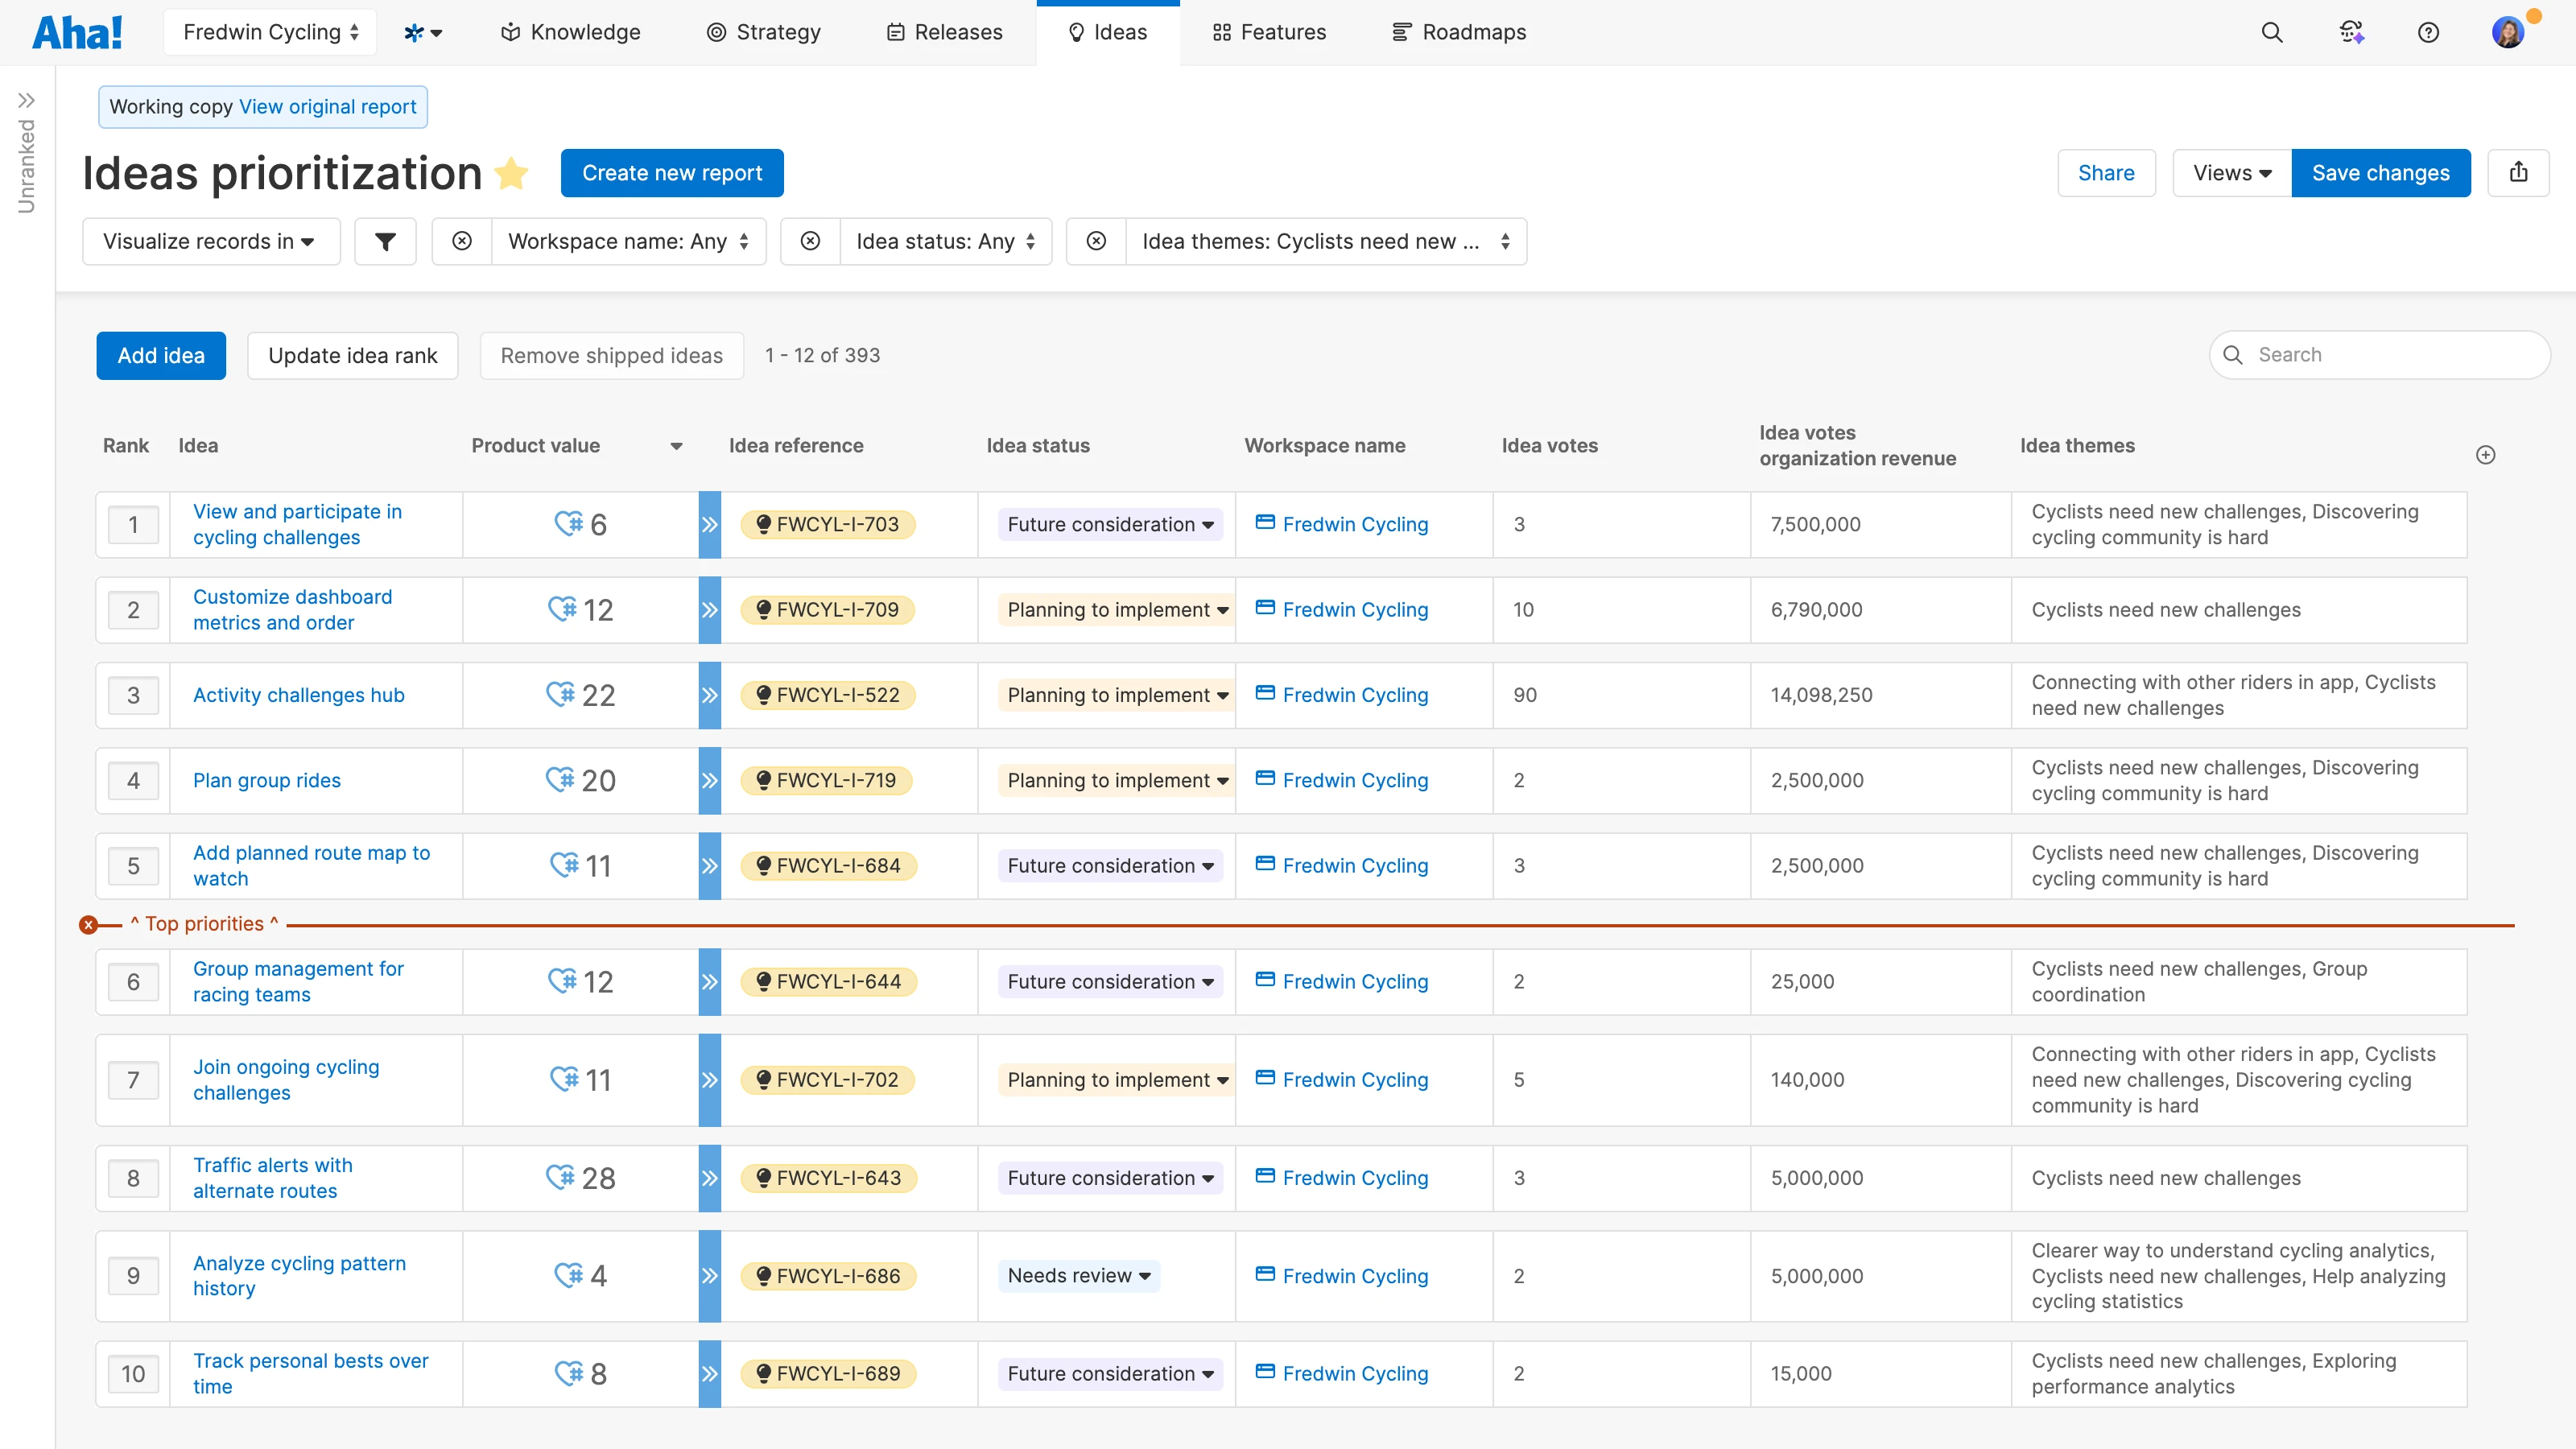Open the user avatar menu
The image size is (2576, 1449).
(2508, 32)
